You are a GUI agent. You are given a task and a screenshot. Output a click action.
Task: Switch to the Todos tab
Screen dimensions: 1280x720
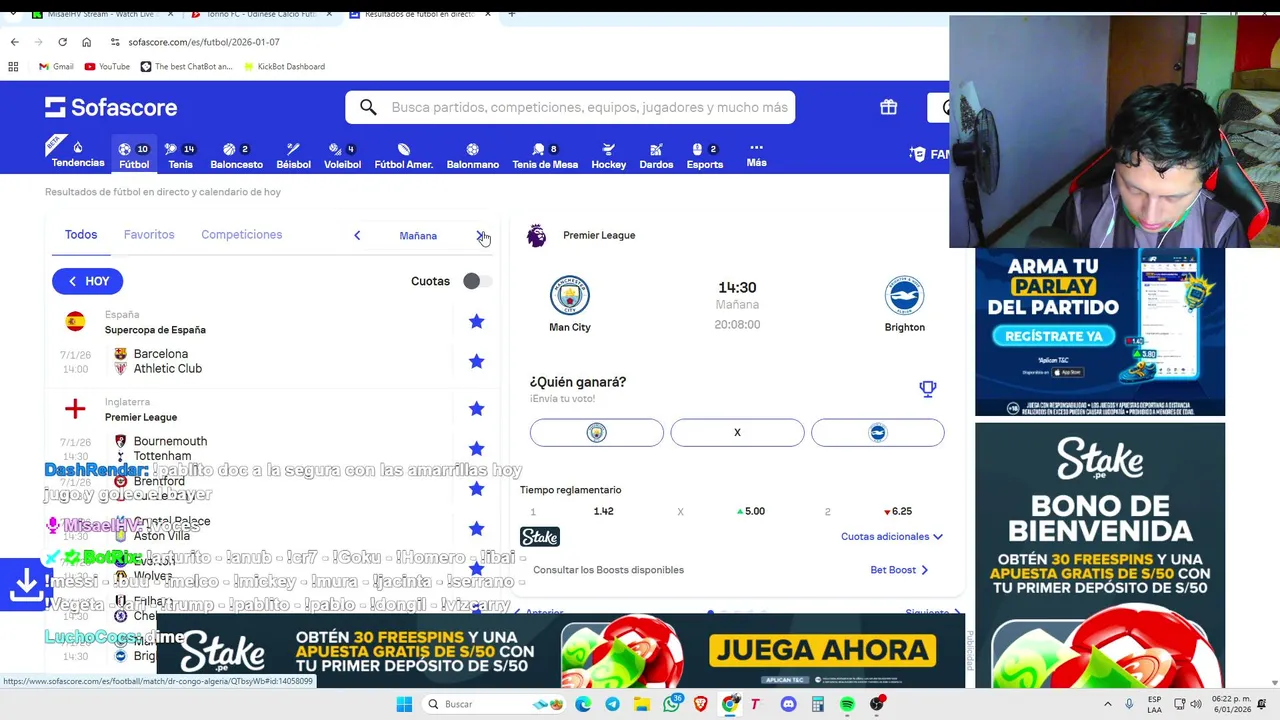coord(81,235)
